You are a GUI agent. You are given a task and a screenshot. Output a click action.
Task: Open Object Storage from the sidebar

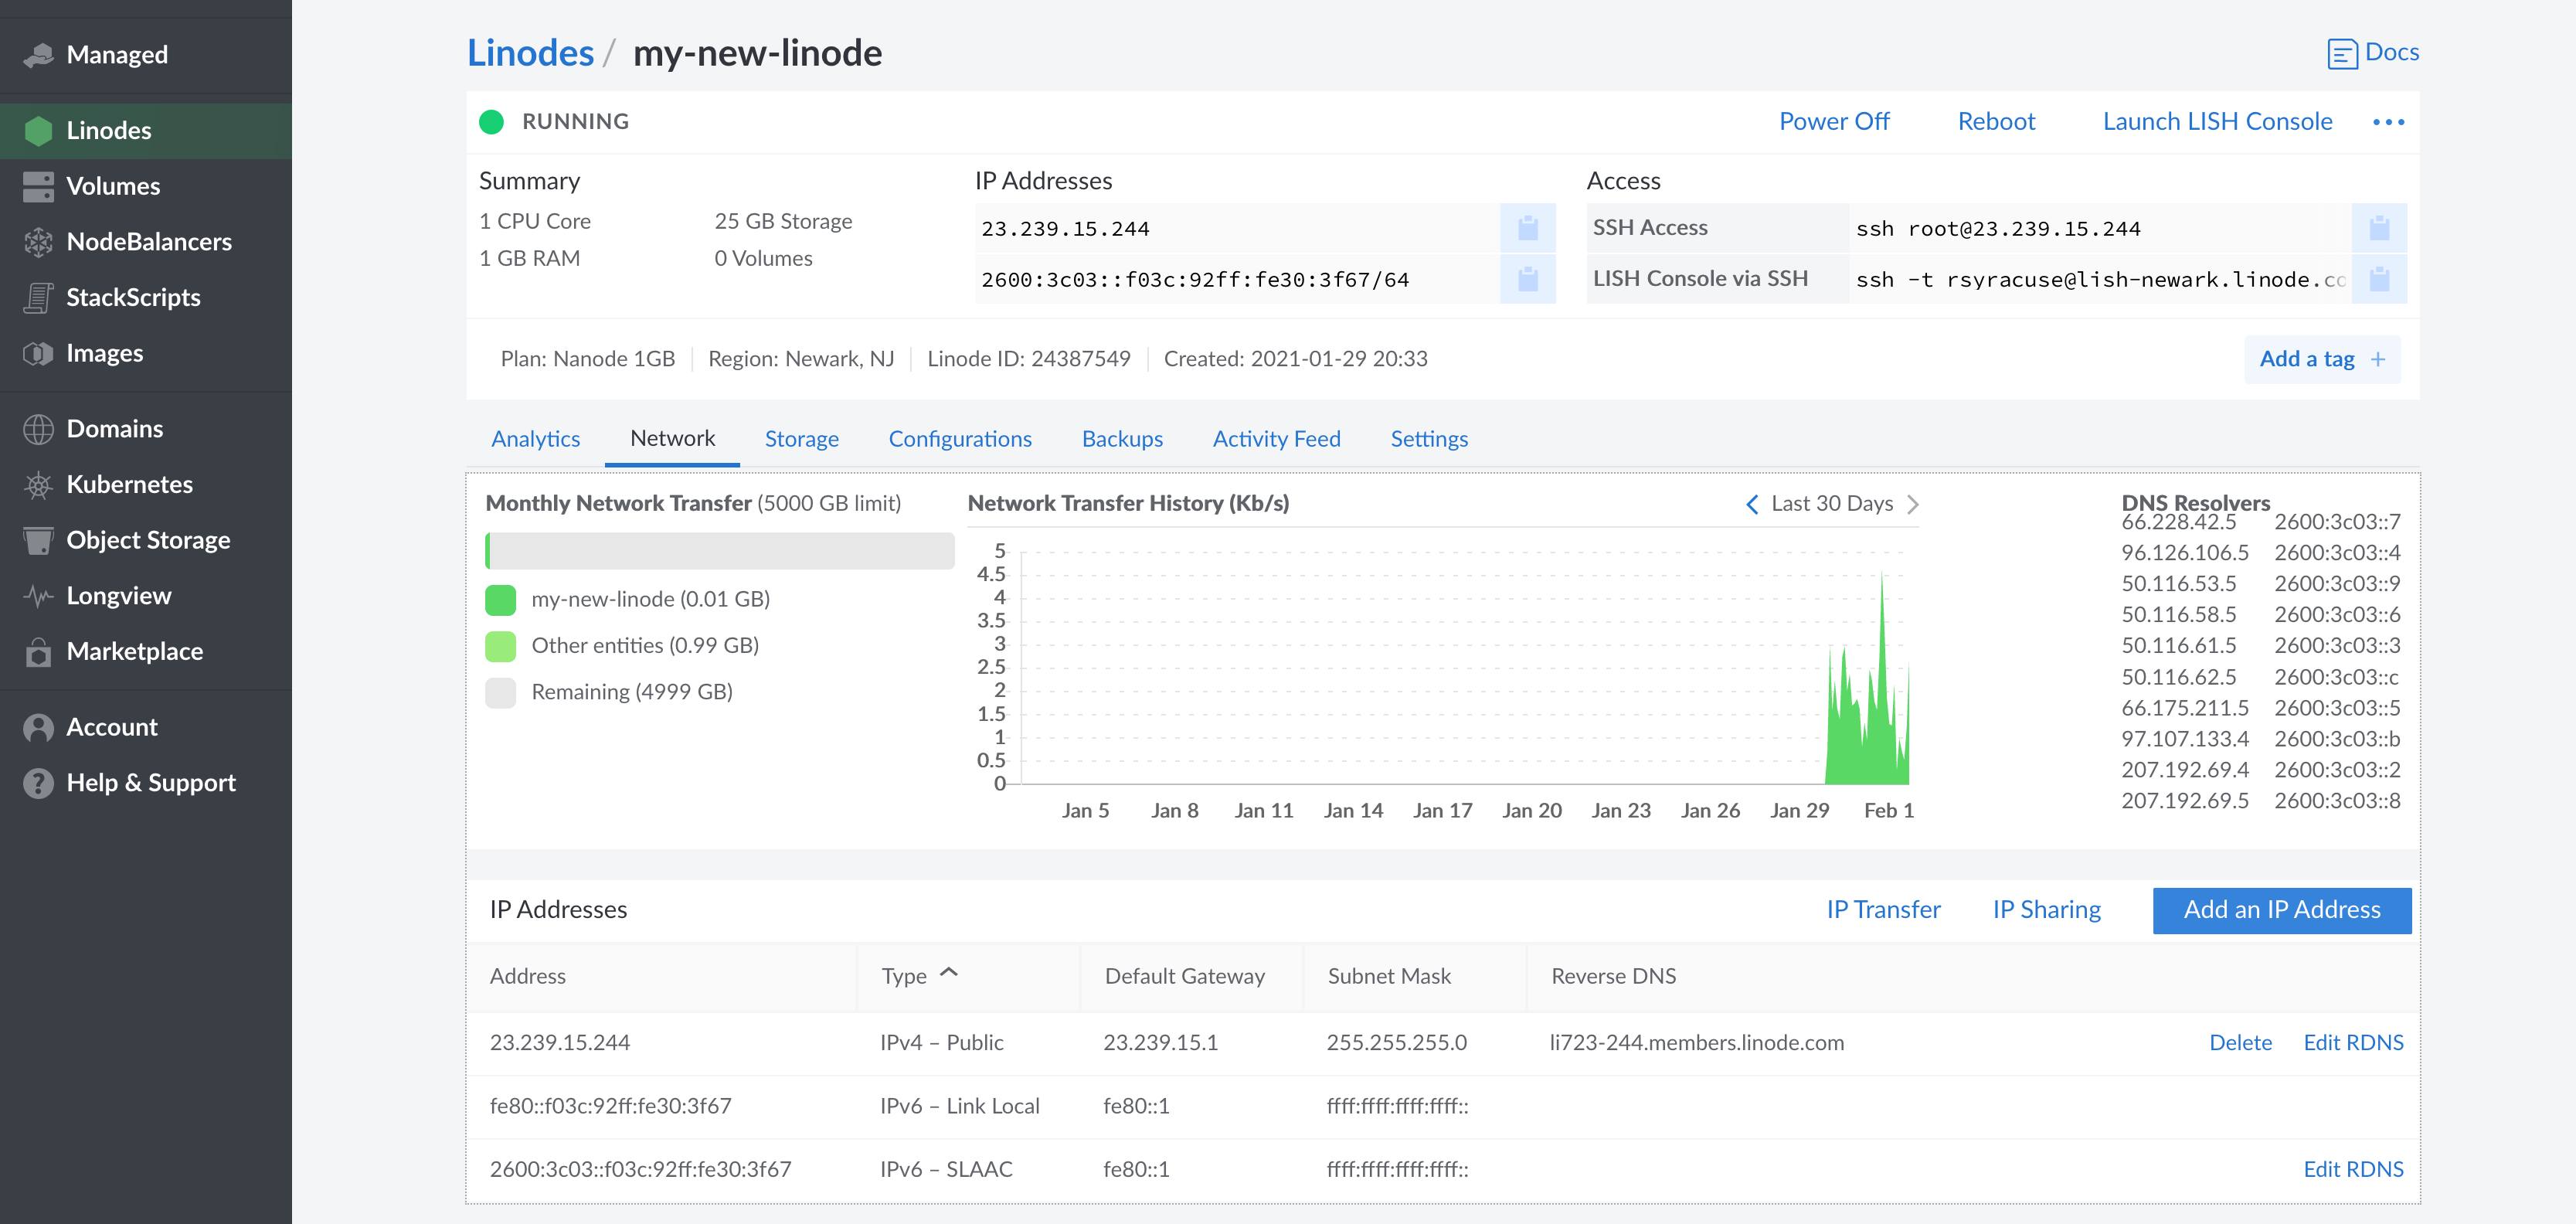[x=148, y=539]
